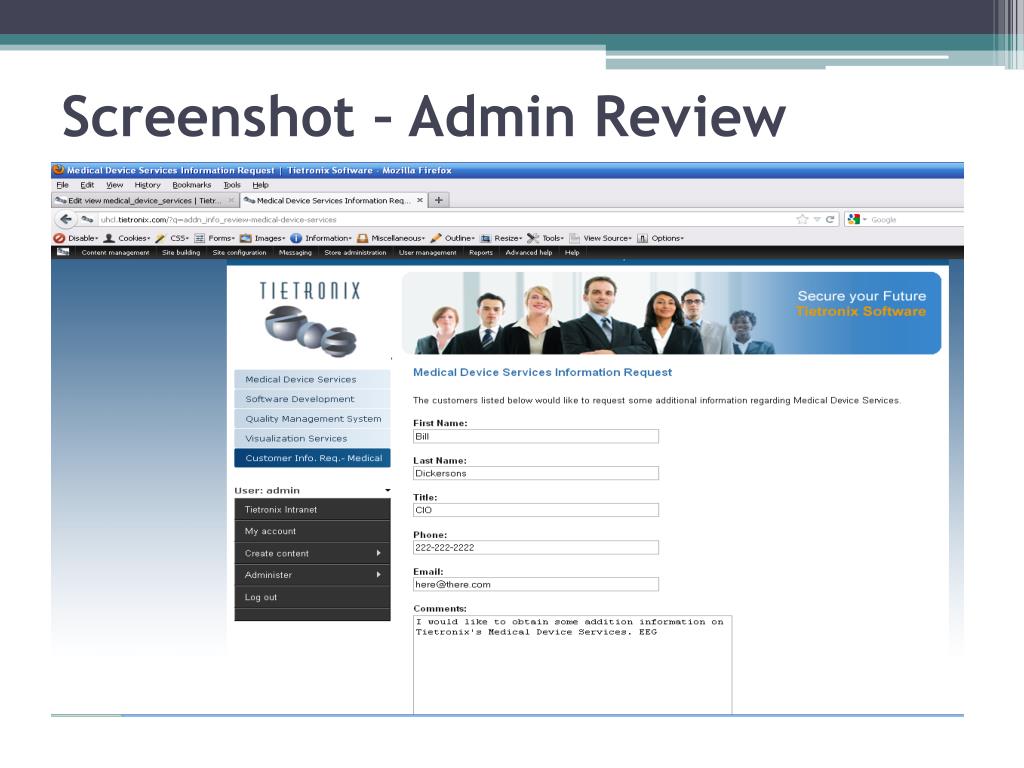Click the admin menu home icon

[x=63, y=252]
